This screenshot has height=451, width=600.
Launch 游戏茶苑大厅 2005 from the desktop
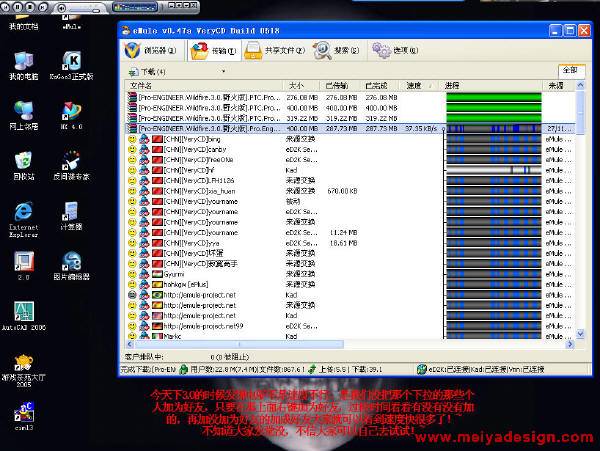(24, 370)
